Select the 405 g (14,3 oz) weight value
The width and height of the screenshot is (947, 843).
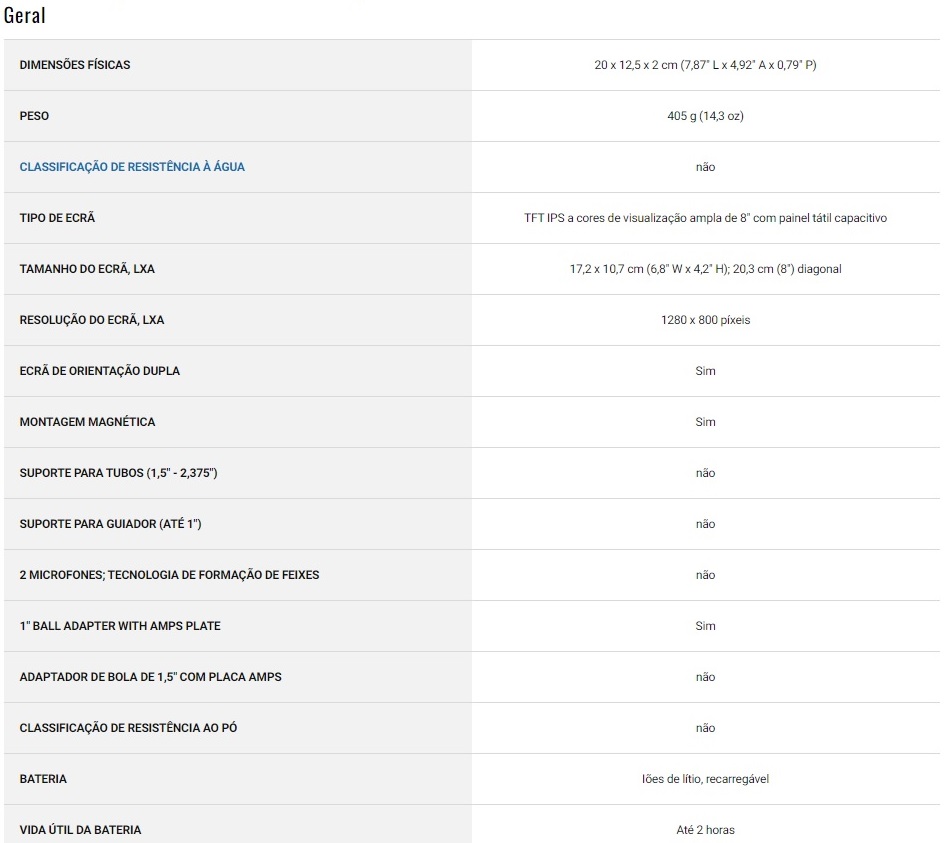pyautogui.click(x=705, y=116)
